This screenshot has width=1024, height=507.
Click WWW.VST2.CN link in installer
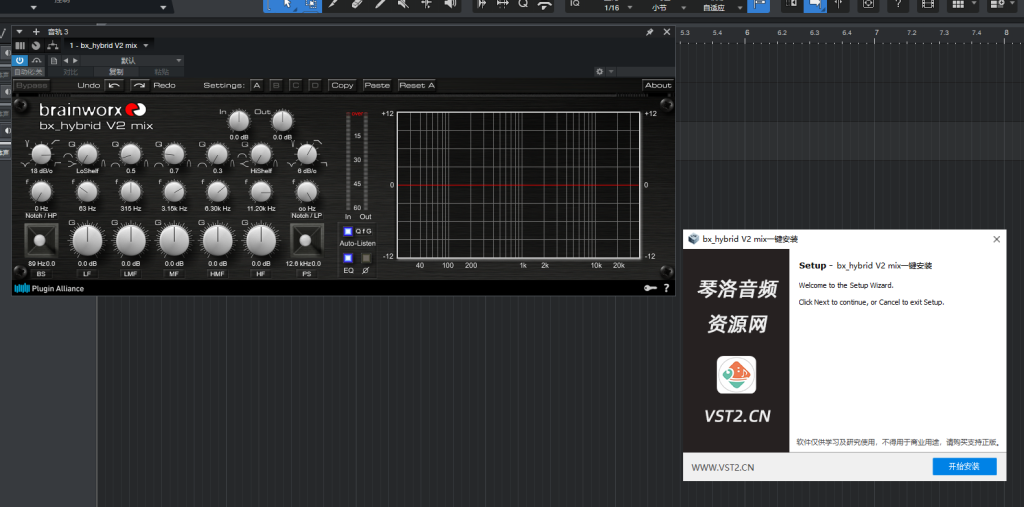tap(723, 467)
